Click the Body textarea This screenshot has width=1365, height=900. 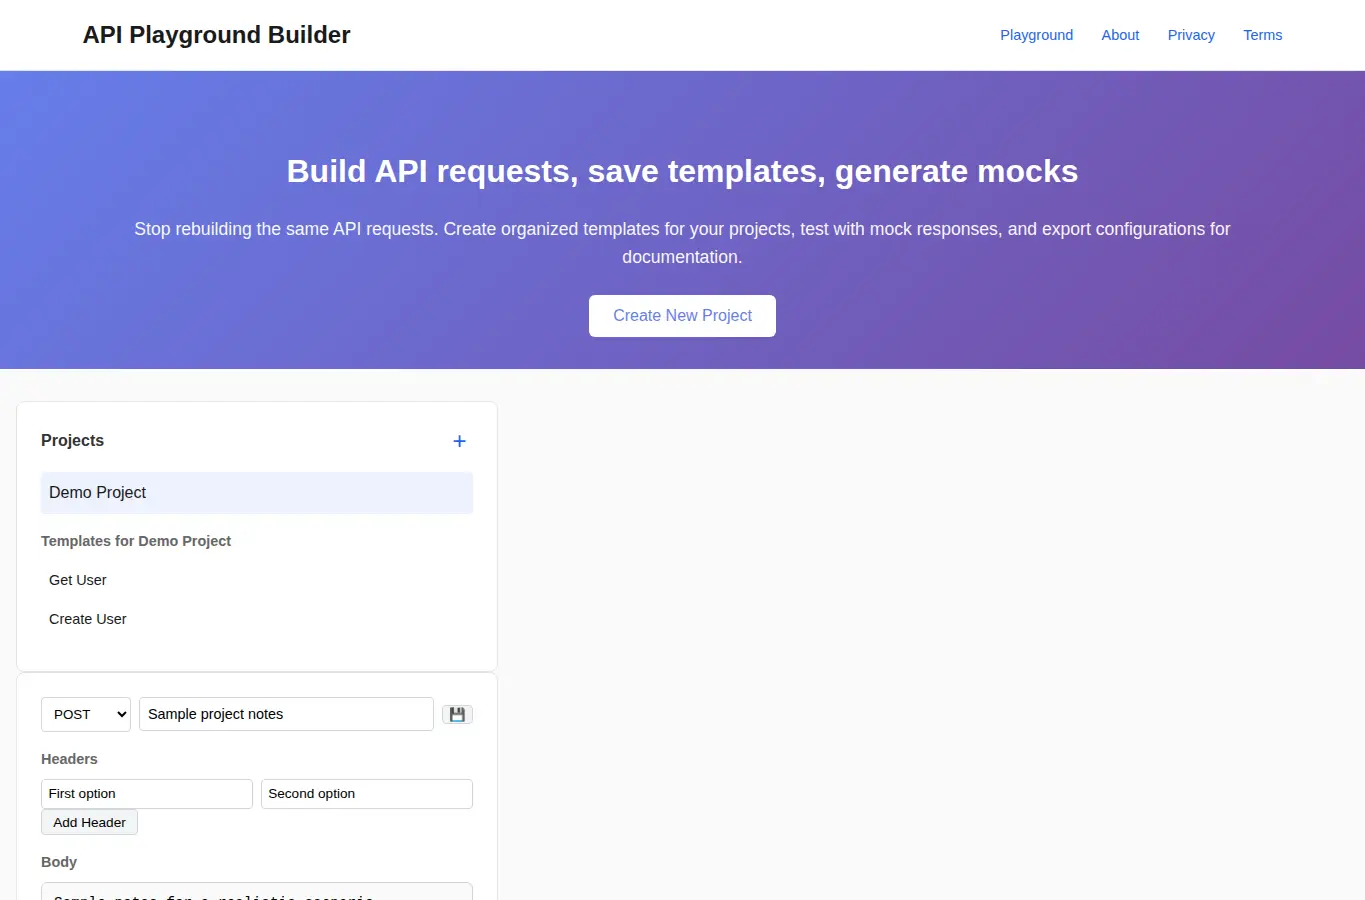click(257, 891)
